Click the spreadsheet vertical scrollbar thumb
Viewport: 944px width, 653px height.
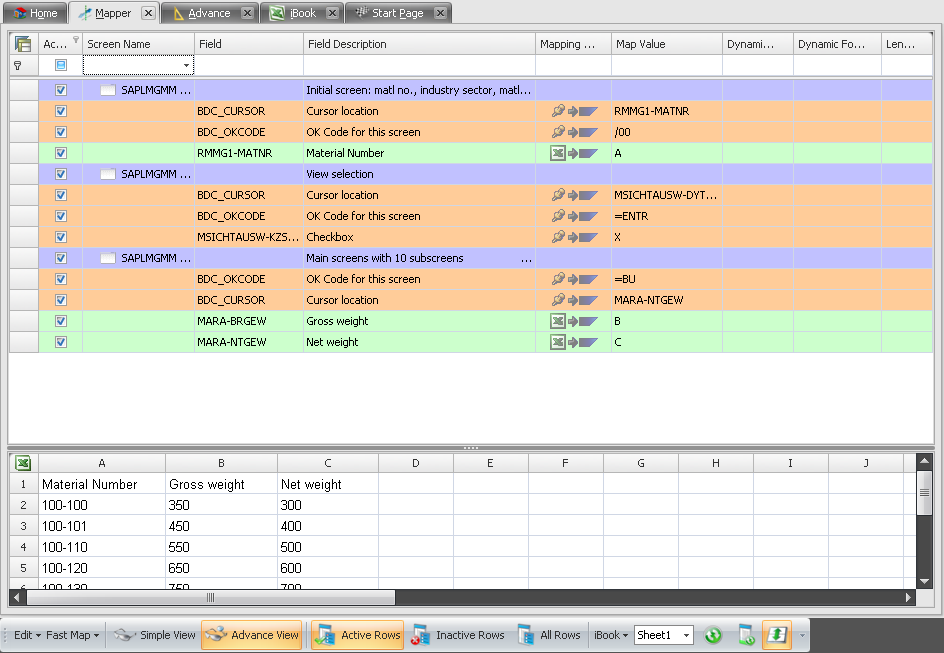click(924, 496)
